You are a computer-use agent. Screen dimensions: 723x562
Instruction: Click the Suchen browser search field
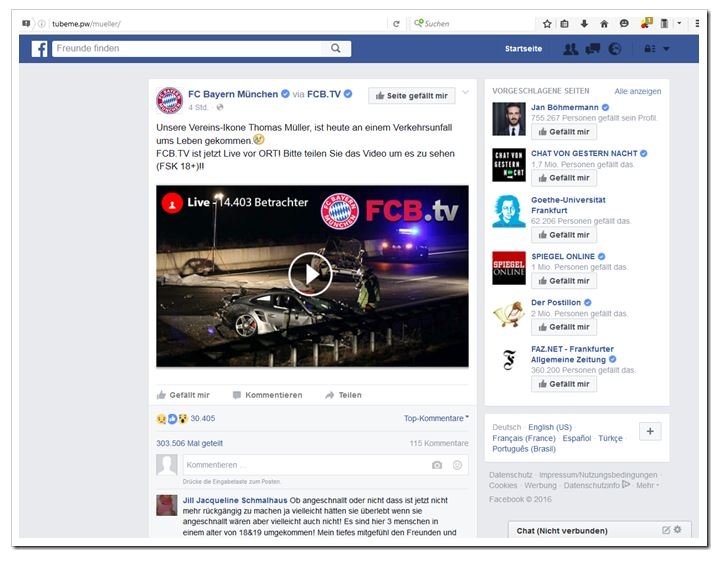click(471, 24)
